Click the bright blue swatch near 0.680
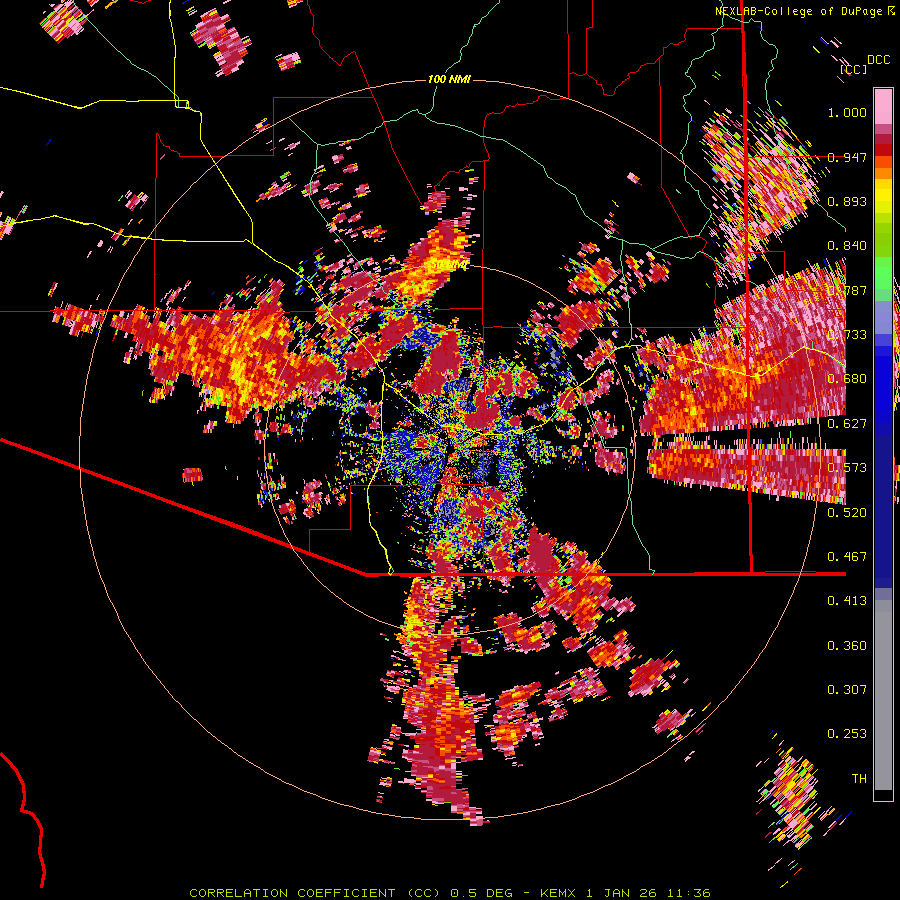The width and height of the screenshot is (900, 900). (883, 382)
